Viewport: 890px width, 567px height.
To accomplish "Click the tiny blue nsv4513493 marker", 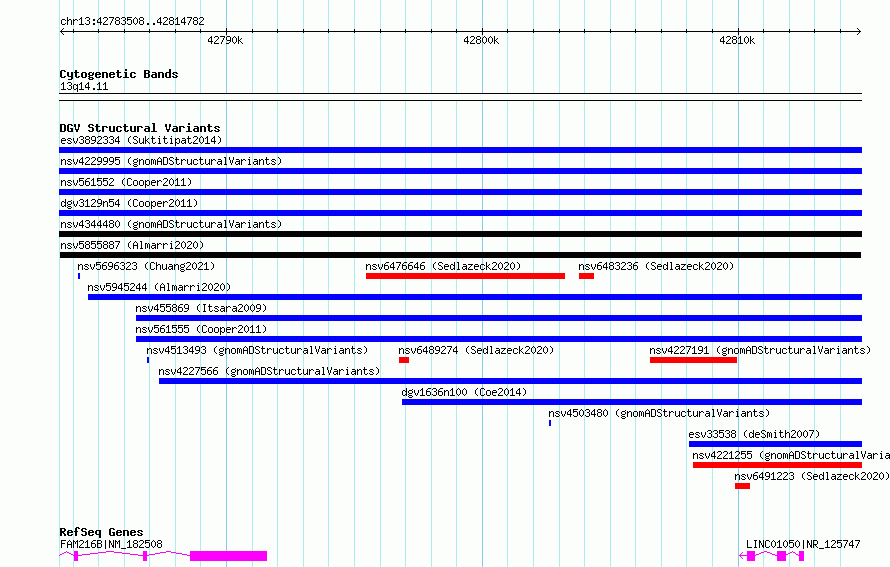I will pos(148,360).
